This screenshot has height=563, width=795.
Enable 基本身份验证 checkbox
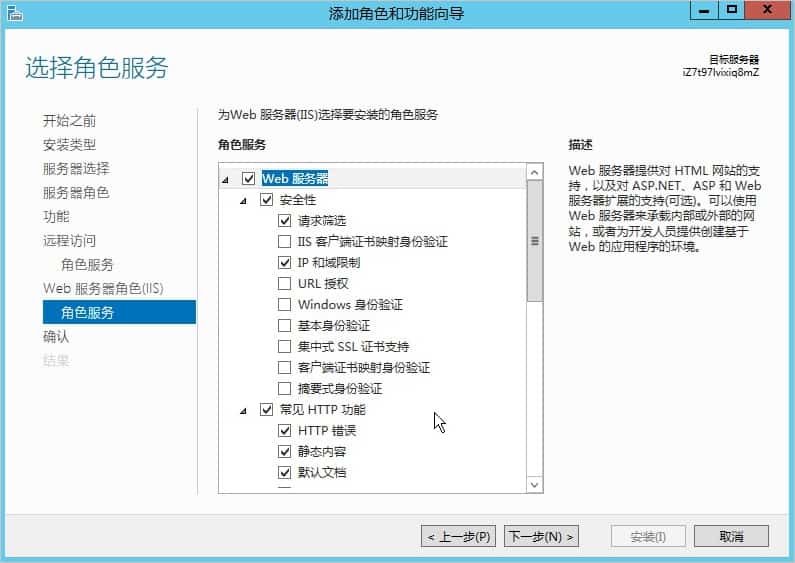click(x=285, y=326)
